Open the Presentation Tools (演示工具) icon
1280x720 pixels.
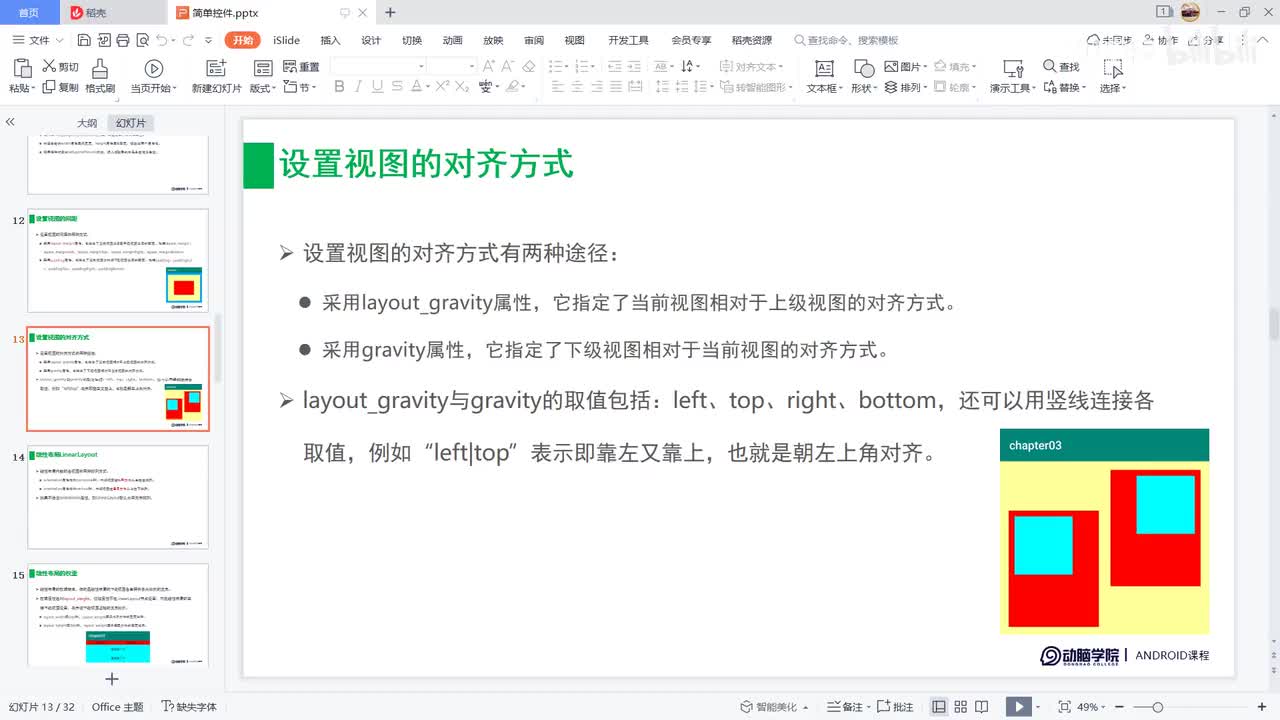tap(1013, 68)
